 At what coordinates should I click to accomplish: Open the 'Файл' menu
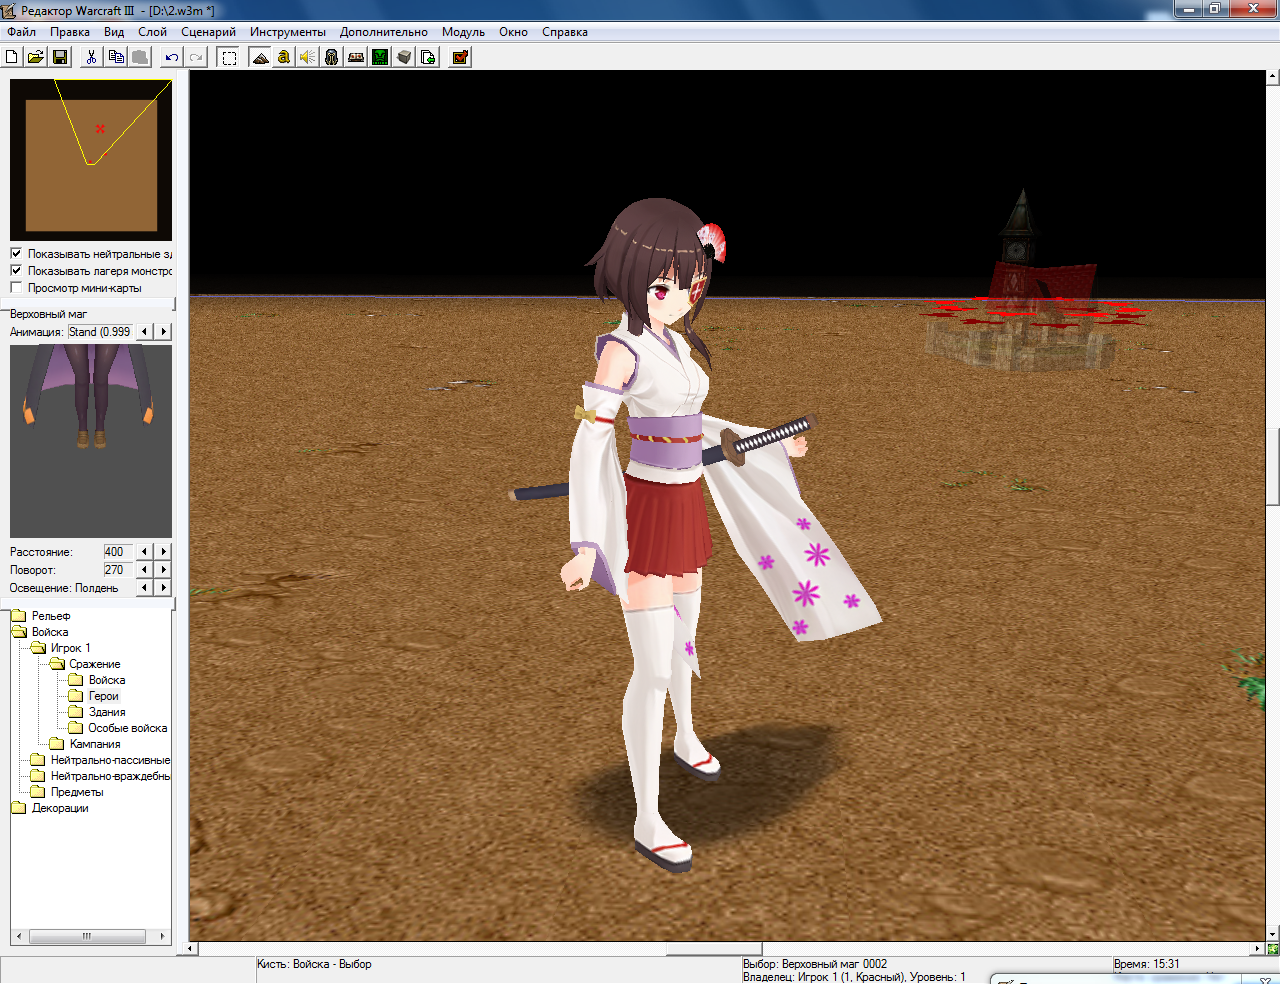coord(21,32)
